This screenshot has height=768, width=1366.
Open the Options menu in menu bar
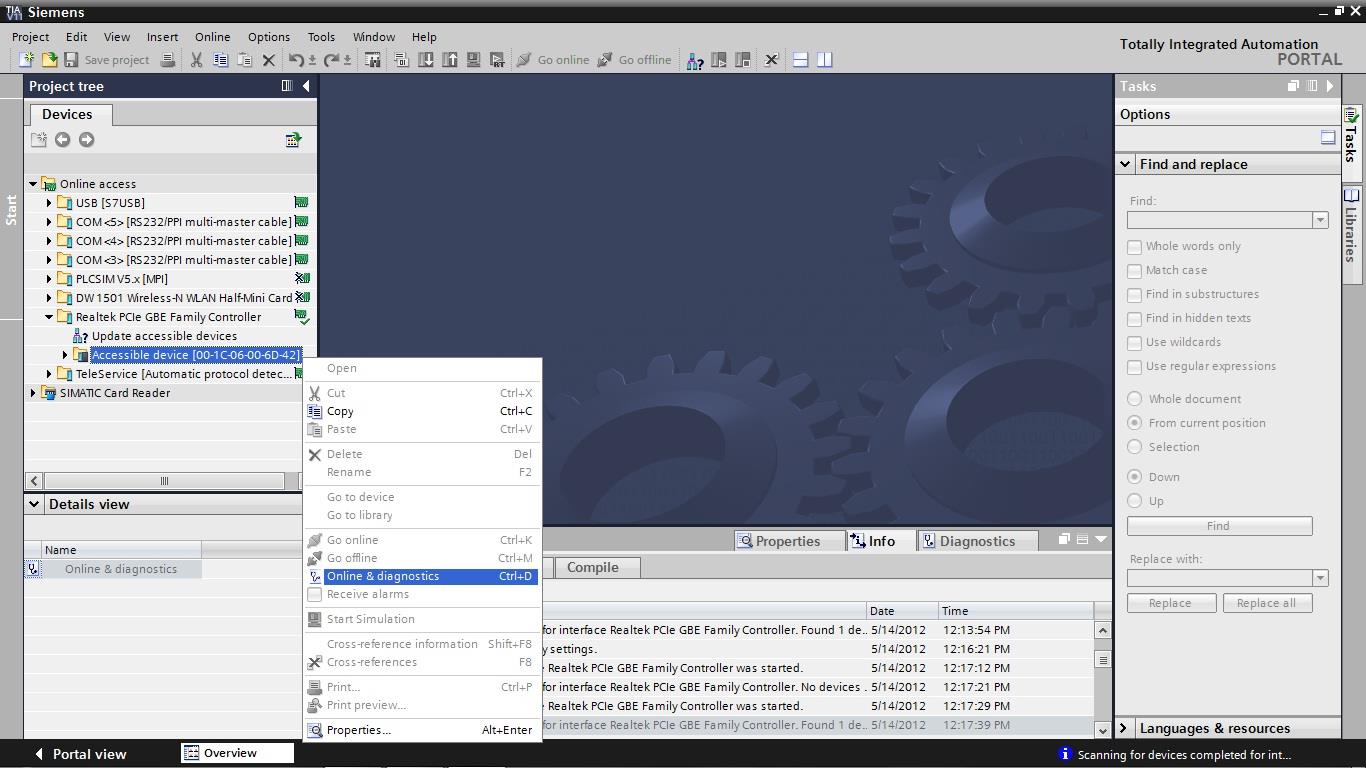(269, 37)
